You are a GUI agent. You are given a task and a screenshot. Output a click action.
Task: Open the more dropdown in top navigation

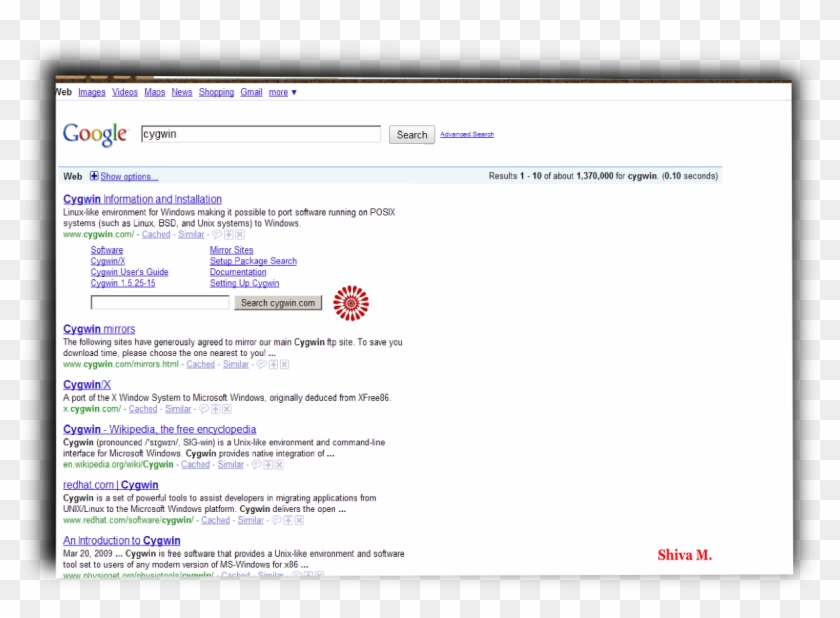pyautogui.click(x=282, y=92)
